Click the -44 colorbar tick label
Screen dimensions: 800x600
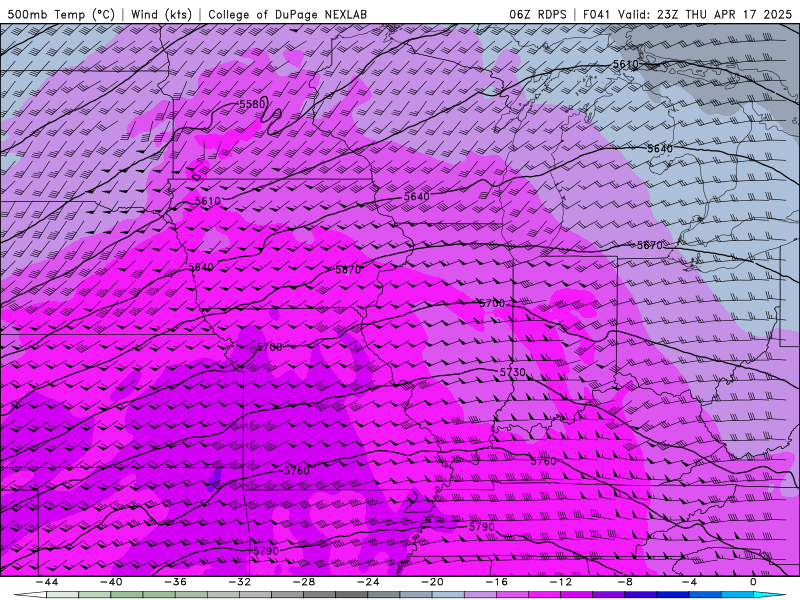click(x=47, y=582)
